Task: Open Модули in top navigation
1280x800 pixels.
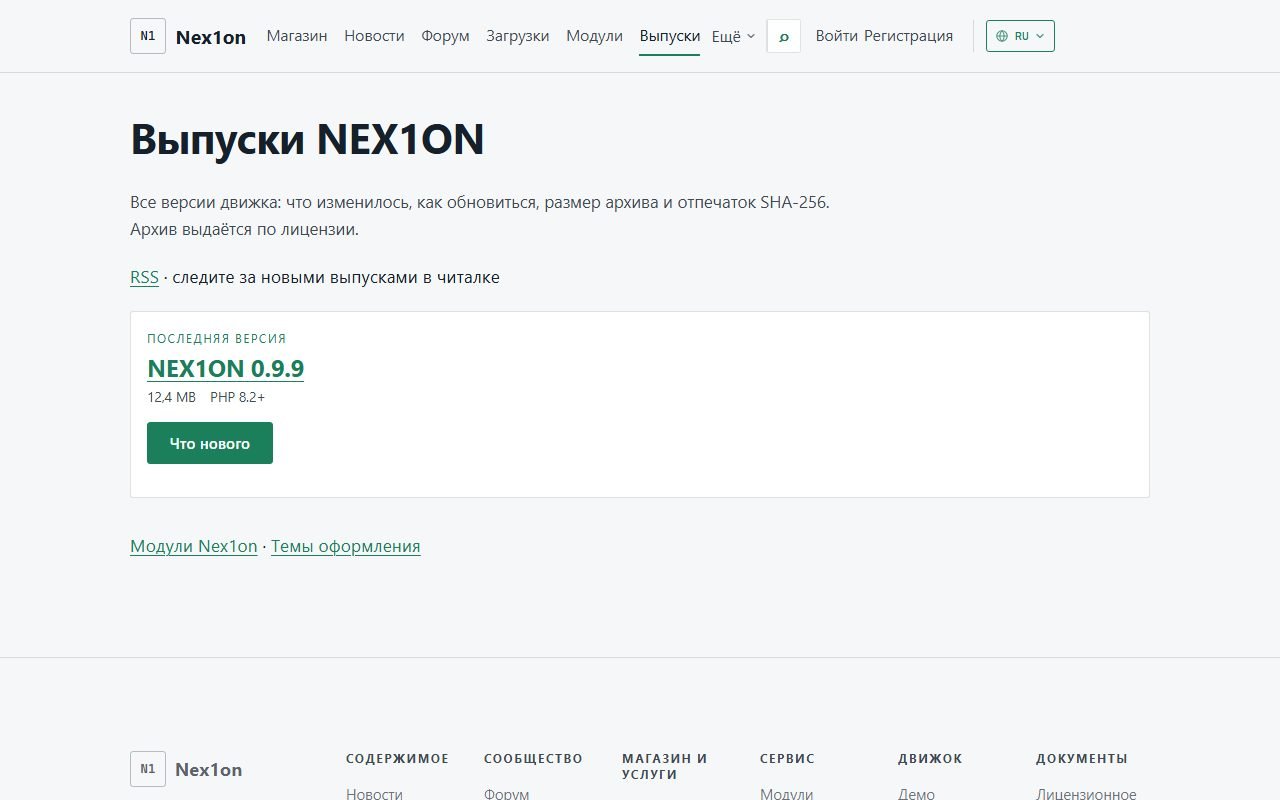Action: 594,36
